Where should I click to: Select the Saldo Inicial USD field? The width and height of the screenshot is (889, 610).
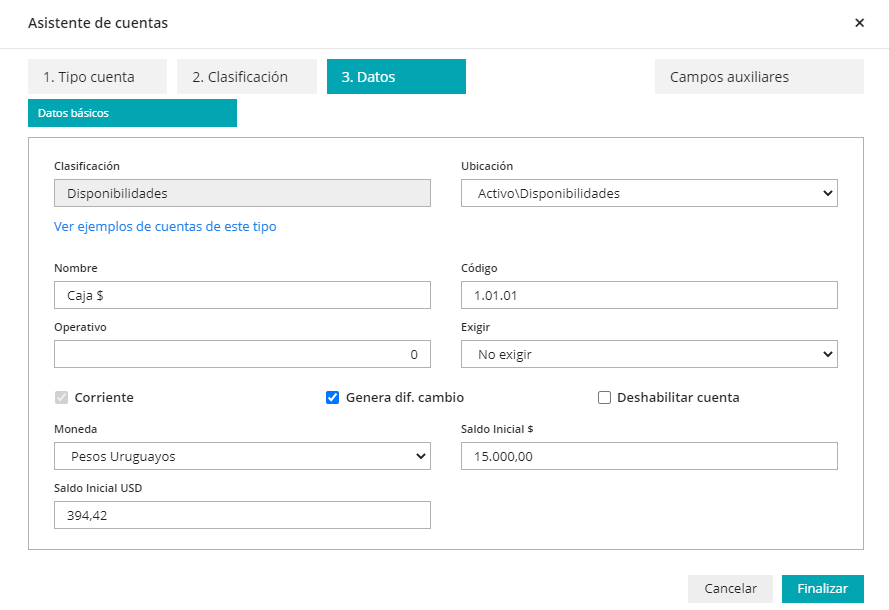(x=242, y=515)
